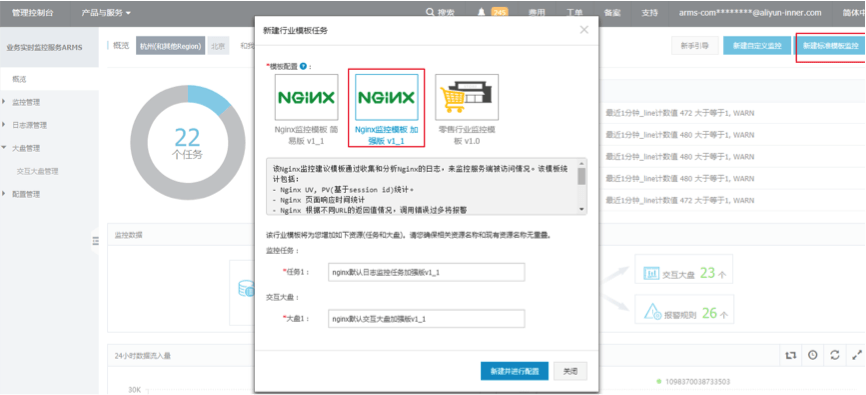Open the 支持 top menu item
This screenshot has height=395, width=866.
coord(650,13)
